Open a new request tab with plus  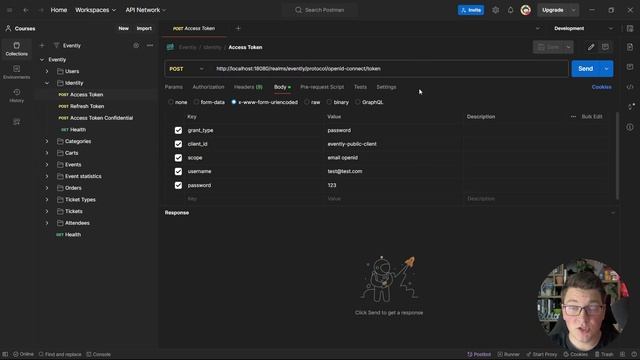click(238, 29)
